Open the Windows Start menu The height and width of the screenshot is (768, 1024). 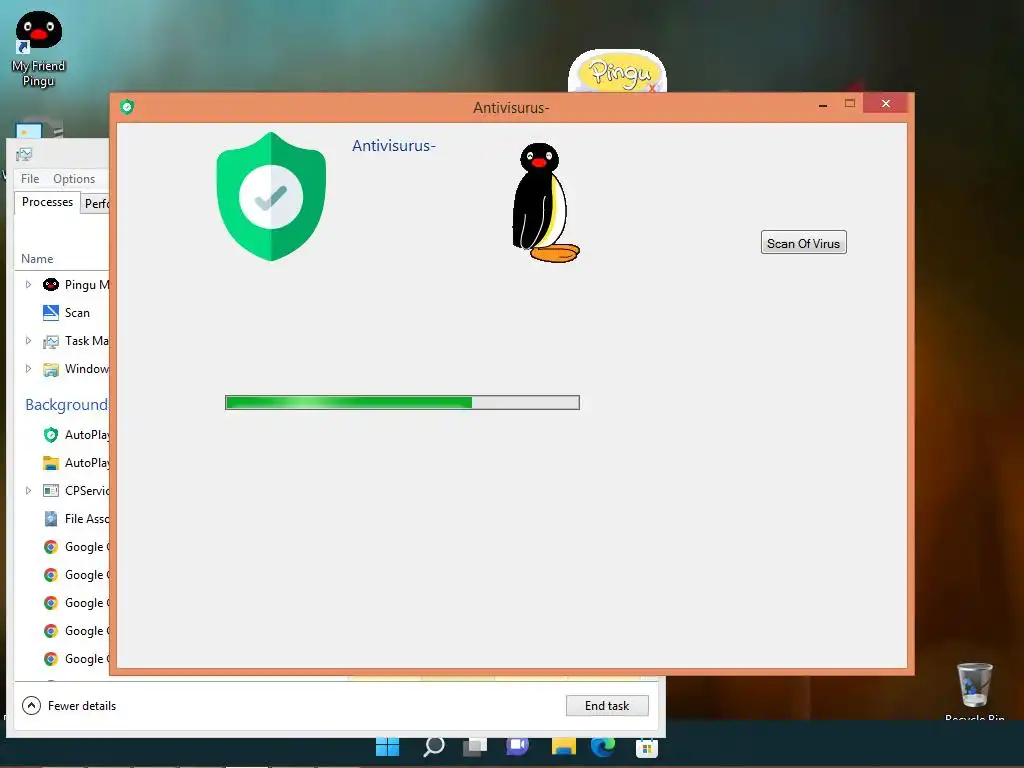click(x=387, y=746)
